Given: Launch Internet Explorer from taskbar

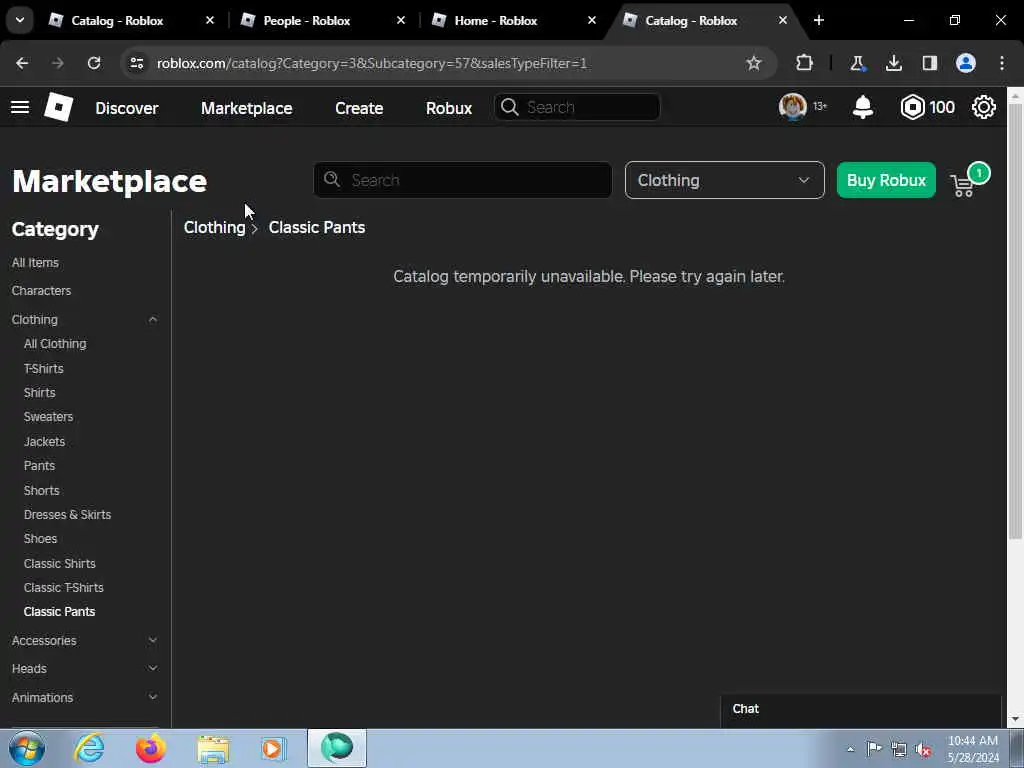Looking at the screenshot, I should click(x=89, y=748).
